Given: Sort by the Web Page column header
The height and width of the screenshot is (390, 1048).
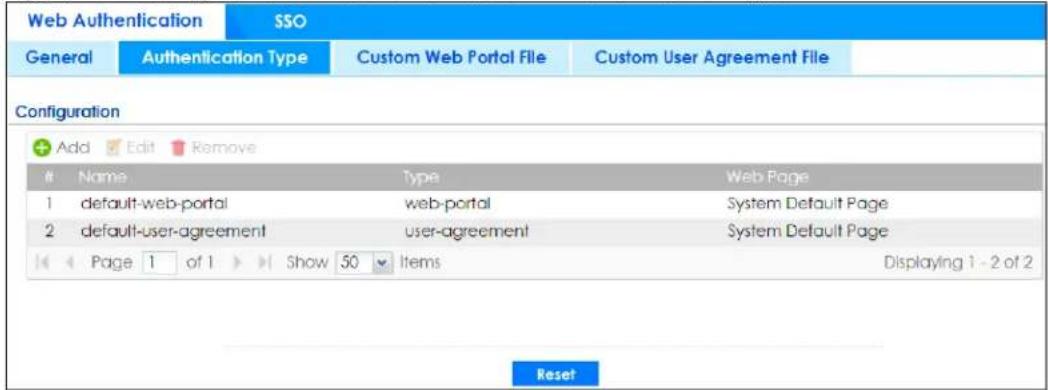Looking at the screenshot, I should [x=767, y=176].
